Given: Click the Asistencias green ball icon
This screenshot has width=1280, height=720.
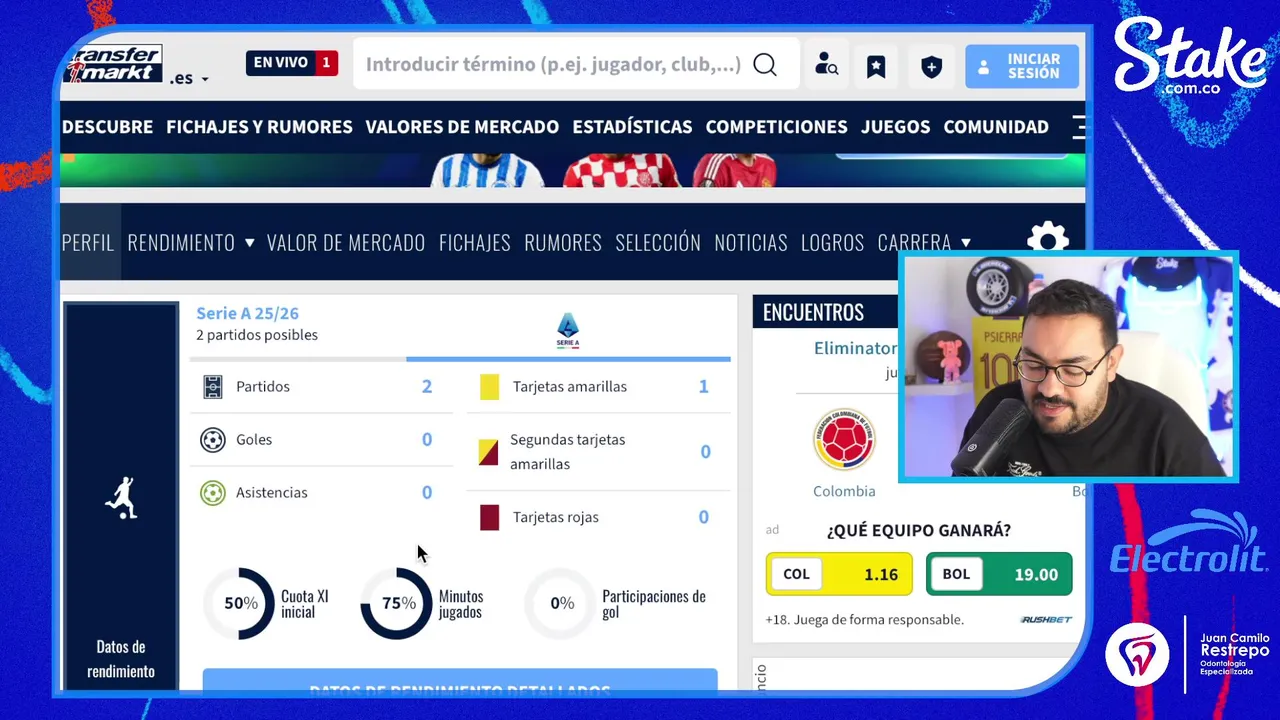Looking at the screenshot, I should pos(213,493).
